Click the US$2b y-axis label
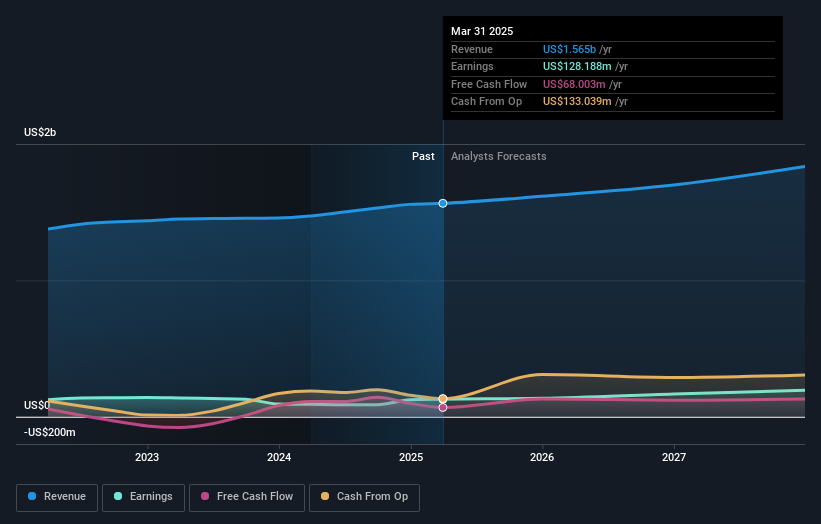 (x=40, y=132)
